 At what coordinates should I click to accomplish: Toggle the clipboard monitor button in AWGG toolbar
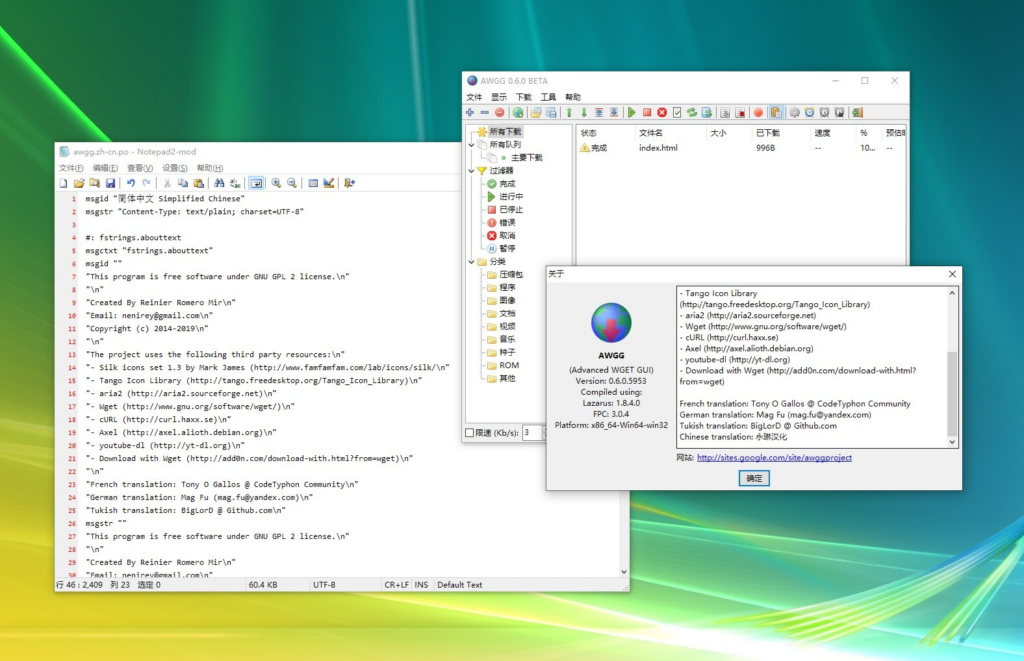(777, 113)
